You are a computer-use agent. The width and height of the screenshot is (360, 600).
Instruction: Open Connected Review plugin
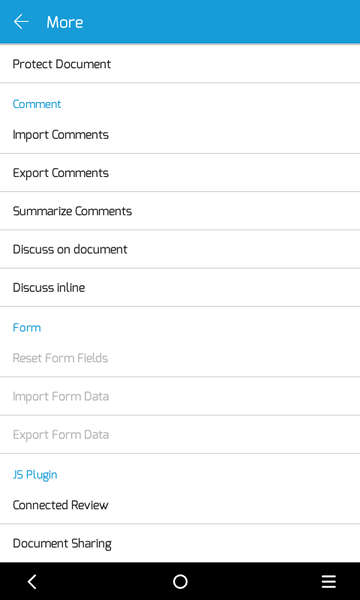[x=180, y=505]
